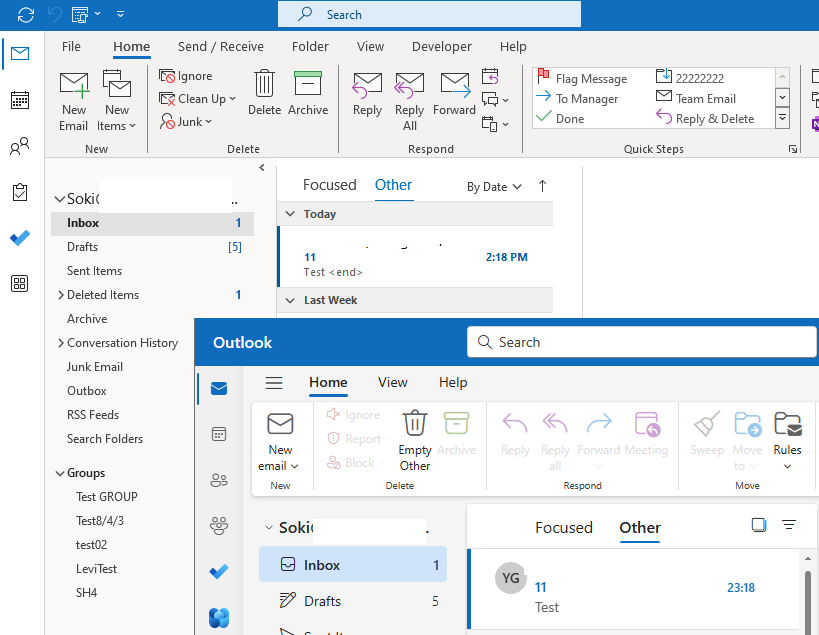Expand the Conversation History folder
The image size is (819, 635).
(61, 343)
